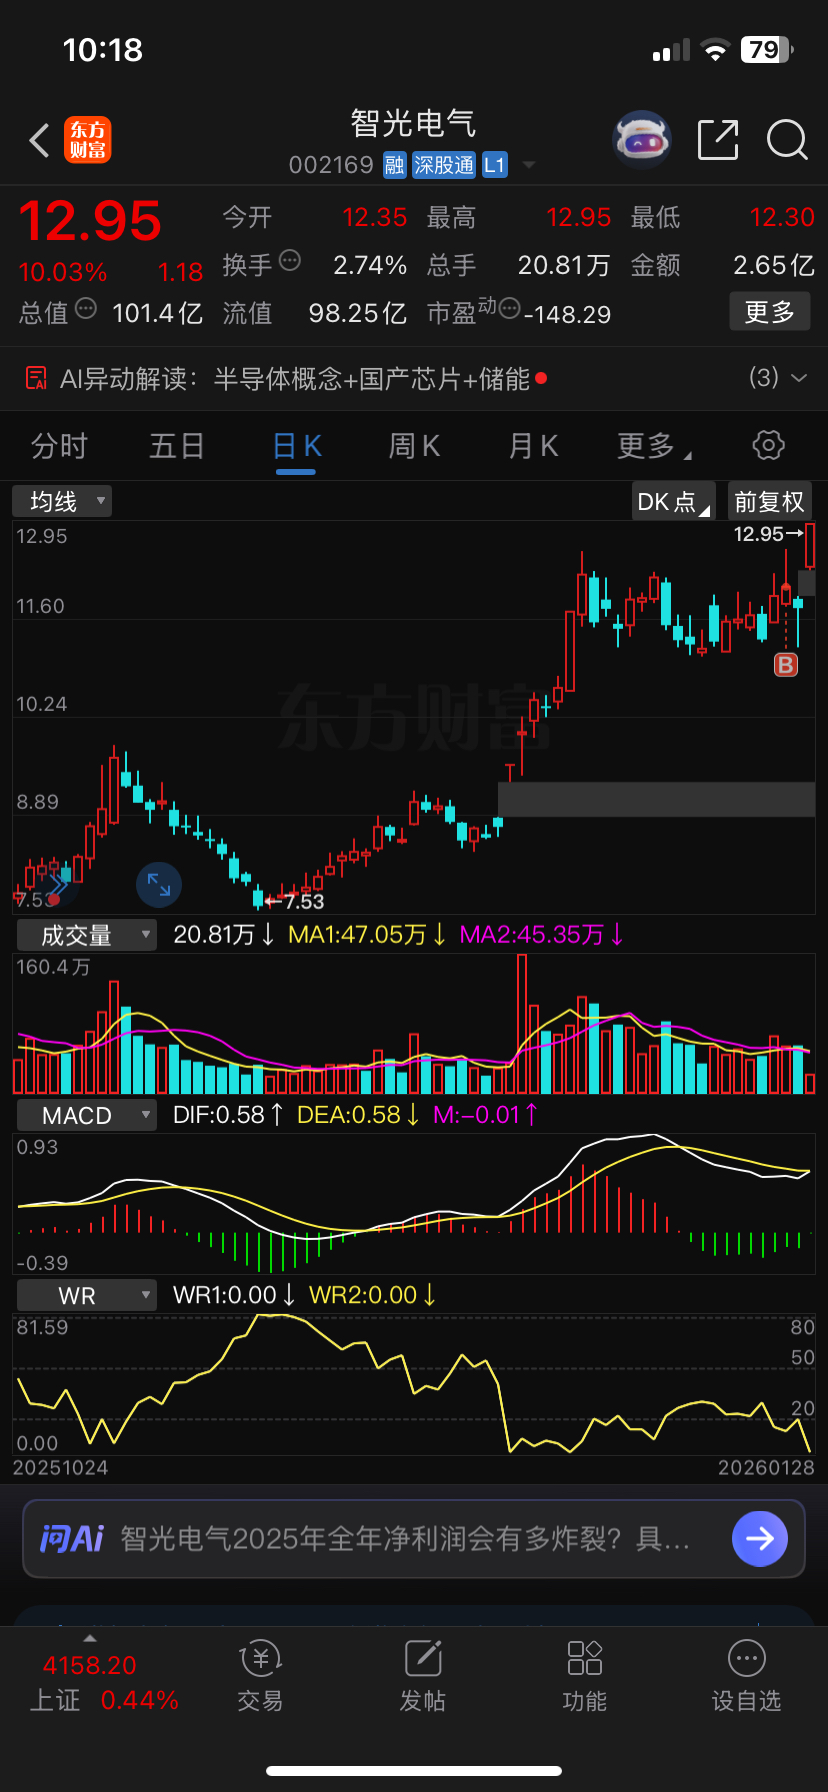Tap the stock code 002169
This screenshot has height=1792, width=828.
(x=331, y=165)
